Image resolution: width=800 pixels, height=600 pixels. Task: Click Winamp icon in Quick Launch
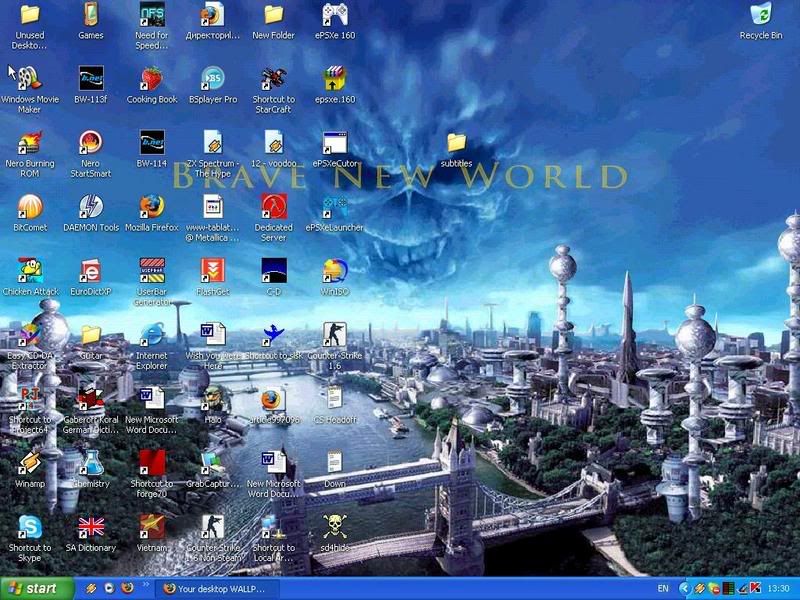pyautogui.click(x=91, y=588)
